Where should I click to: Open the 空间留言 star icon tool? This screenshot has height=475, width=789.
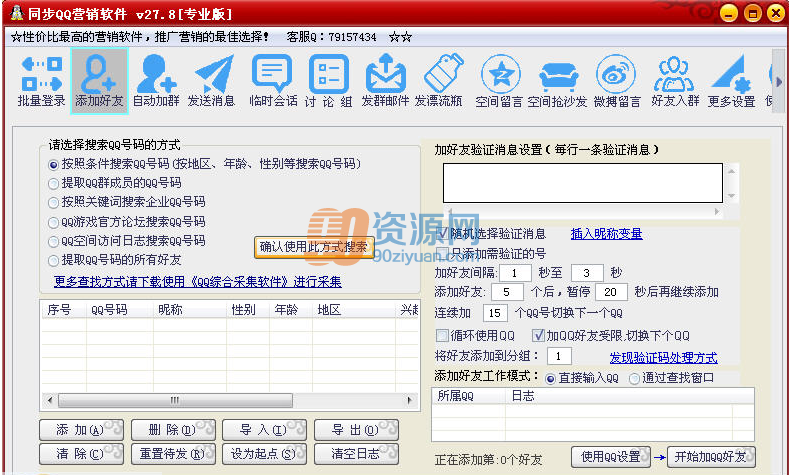(x=499, y=82)
